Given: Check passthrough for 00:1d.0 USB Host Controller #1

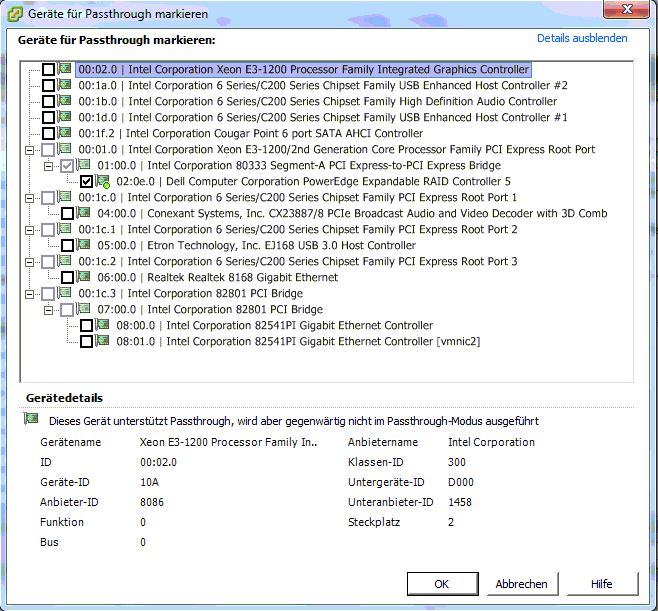Looking at the screenshot, I should pyautogui.click(x=48, y=118).
